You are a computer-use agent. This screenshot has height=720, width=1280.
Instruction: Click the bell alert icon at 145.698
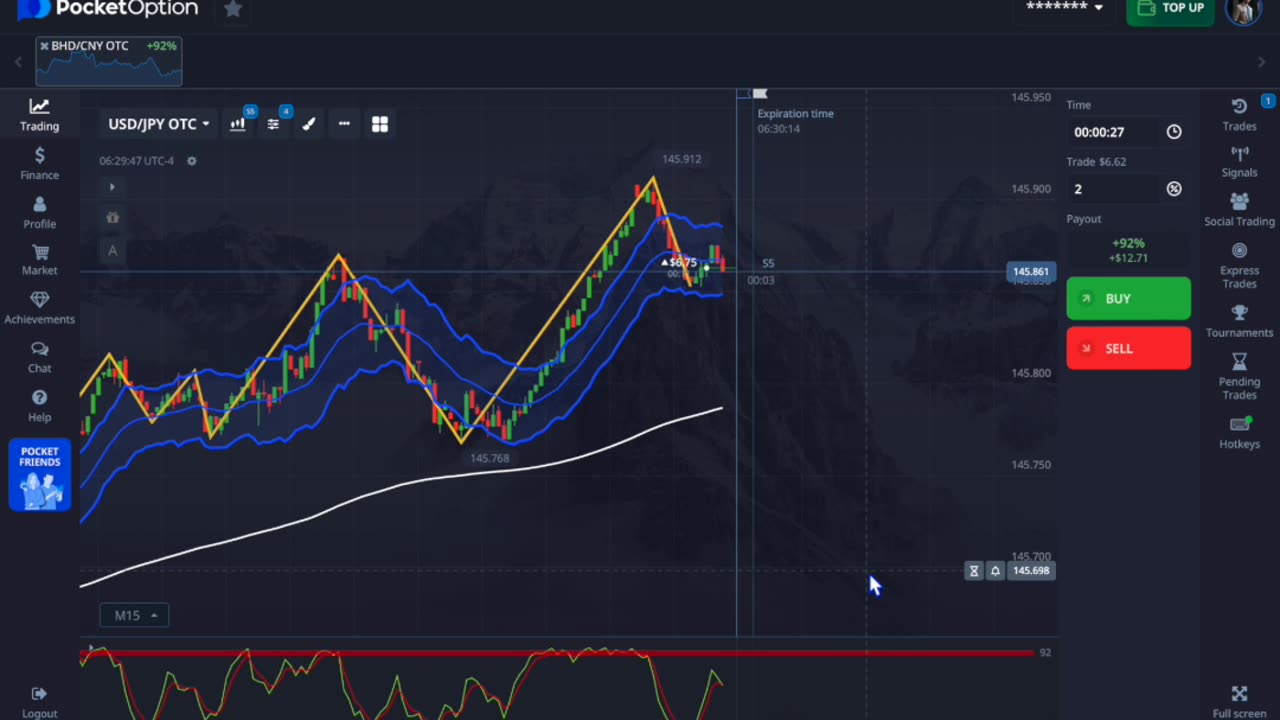995,571
